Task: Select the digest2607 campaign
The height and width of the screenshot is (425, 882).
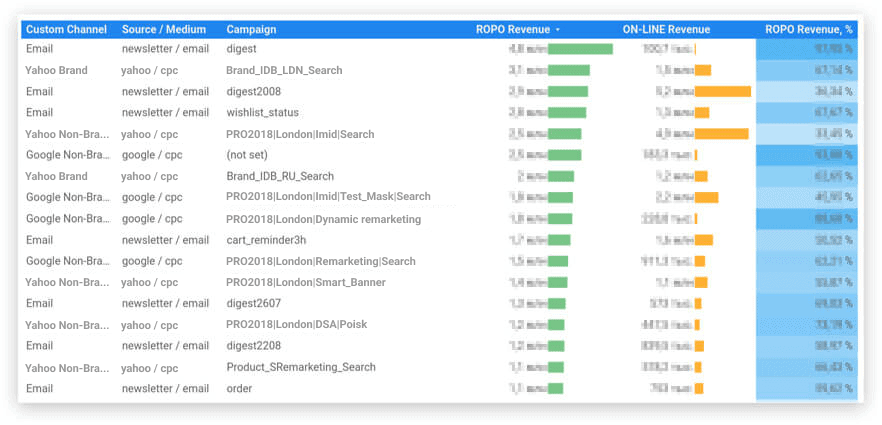Action: coord(253,304)
